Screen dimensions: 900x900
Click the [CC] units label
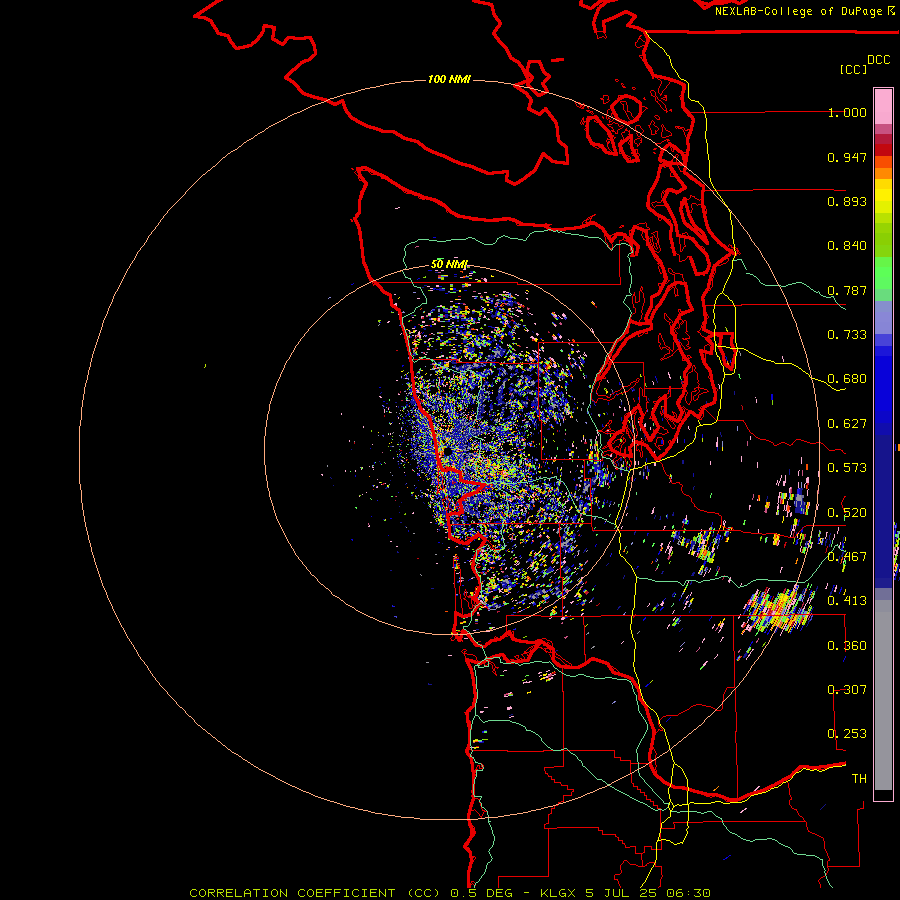[853, 69]
